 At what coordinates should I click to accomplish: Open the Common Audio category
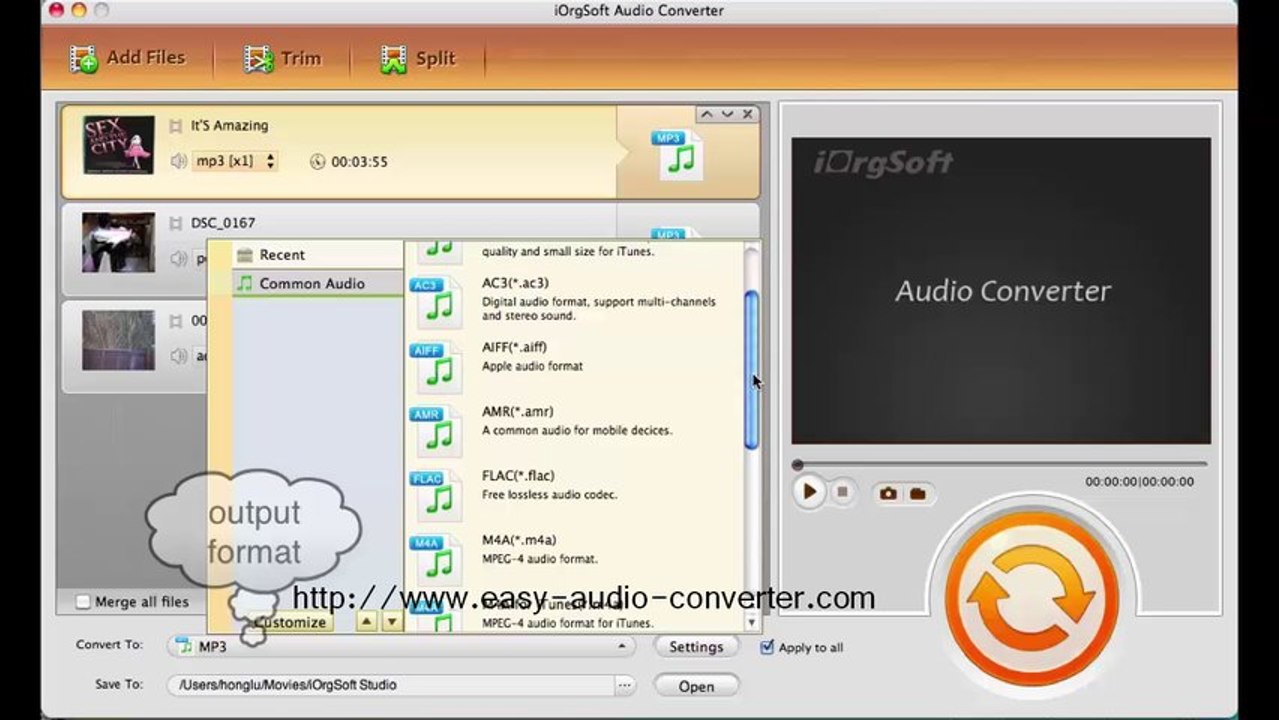[317, 284]
